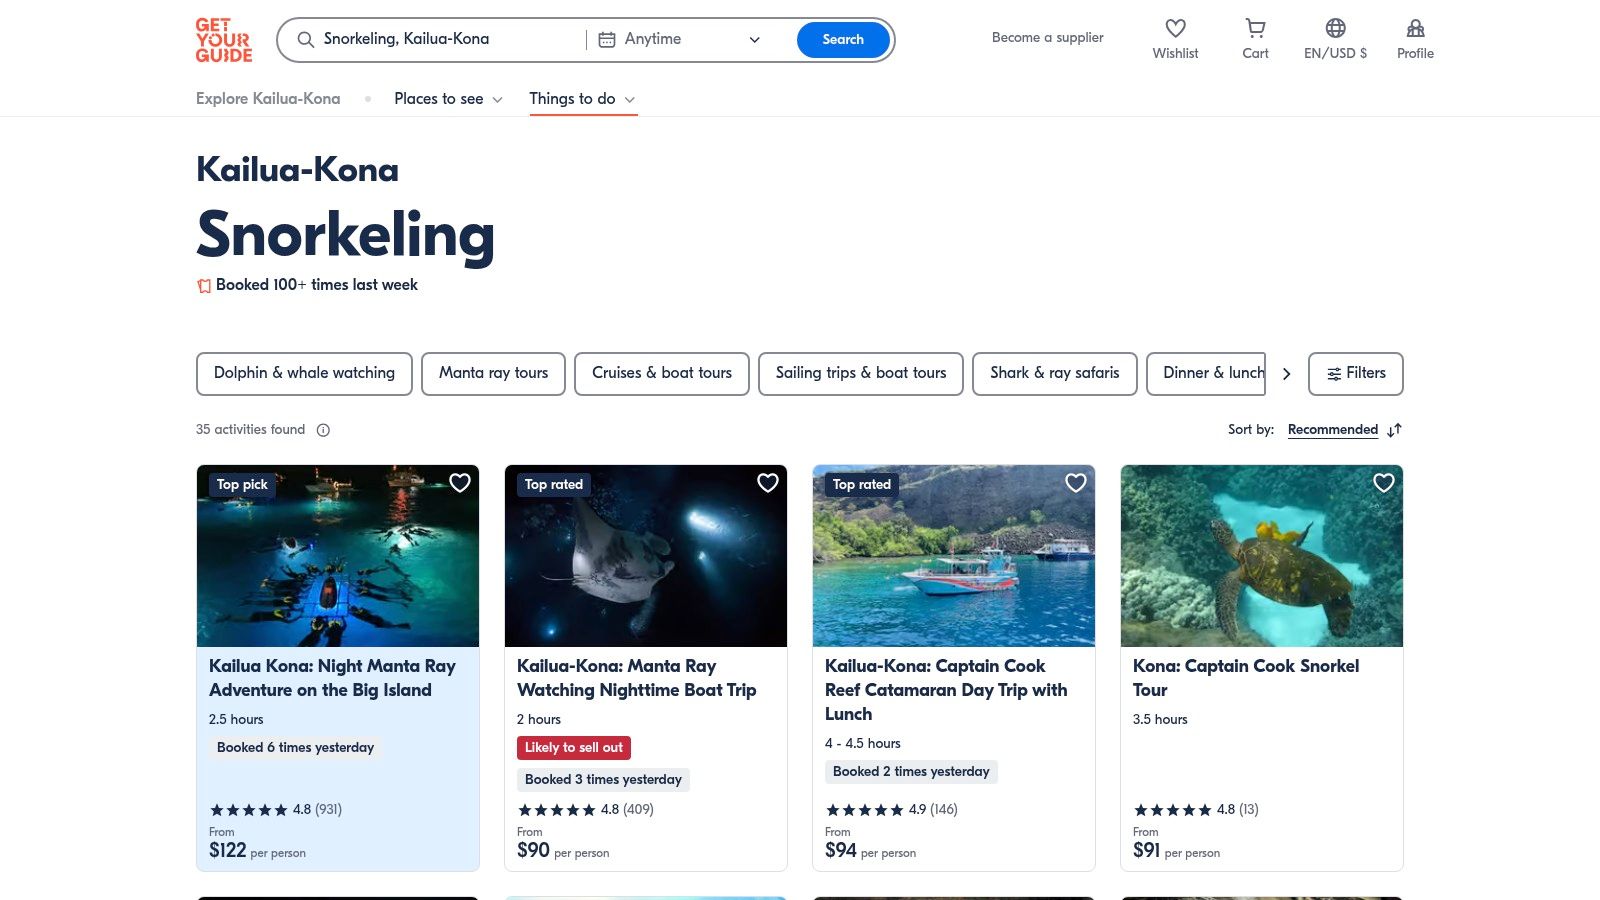Open Kailua Kona: Night Manta Ray Adventure title
The height and width of the screenshot is (900, 1600).
(332, 678)
